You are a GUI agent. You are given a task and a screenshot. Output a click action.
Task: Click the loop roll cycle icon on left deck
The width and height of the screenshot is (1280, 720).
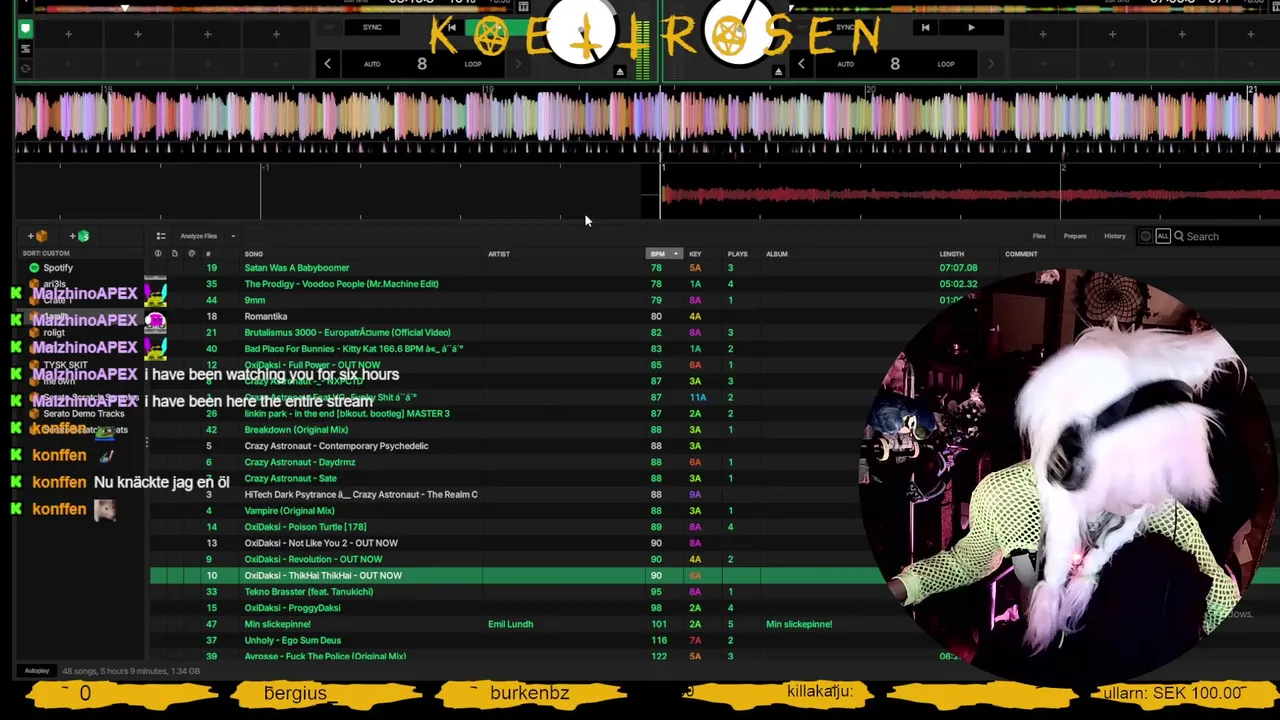pyautogui.click(x=25, y=68)
